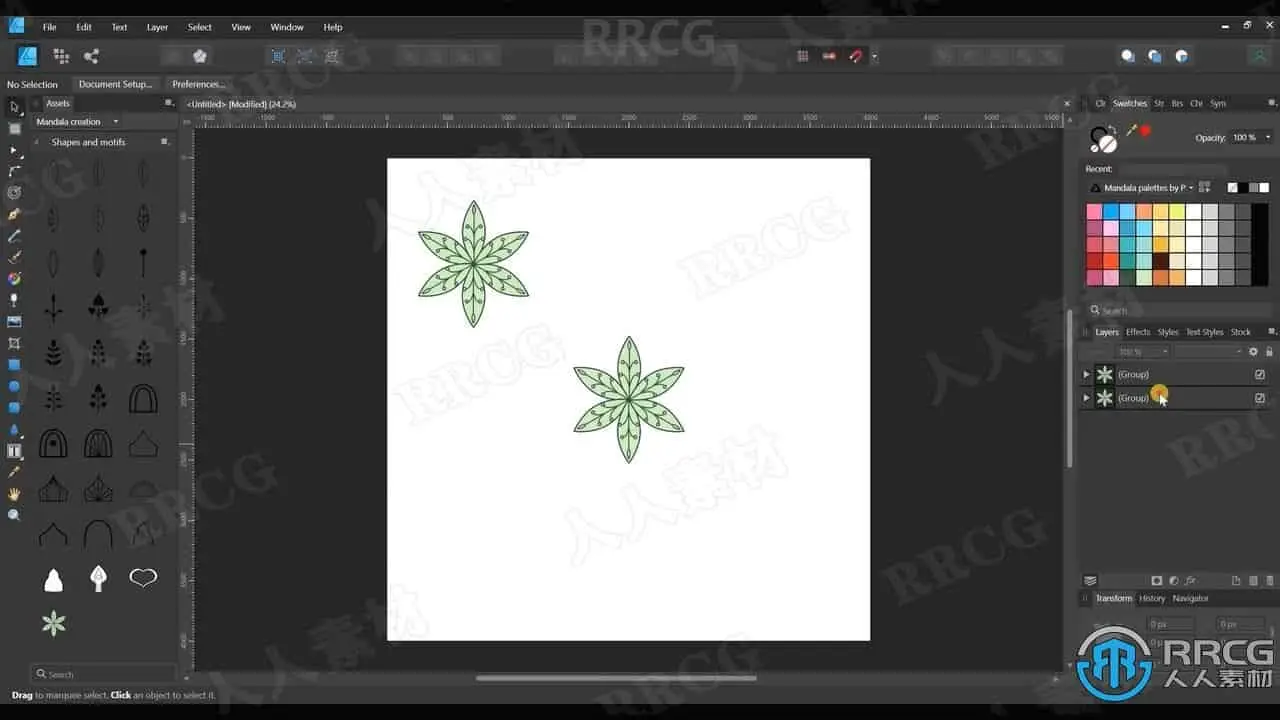Select the Zoom tool
The height and width of the screenshot is (720, 1280).
[14, 515]
